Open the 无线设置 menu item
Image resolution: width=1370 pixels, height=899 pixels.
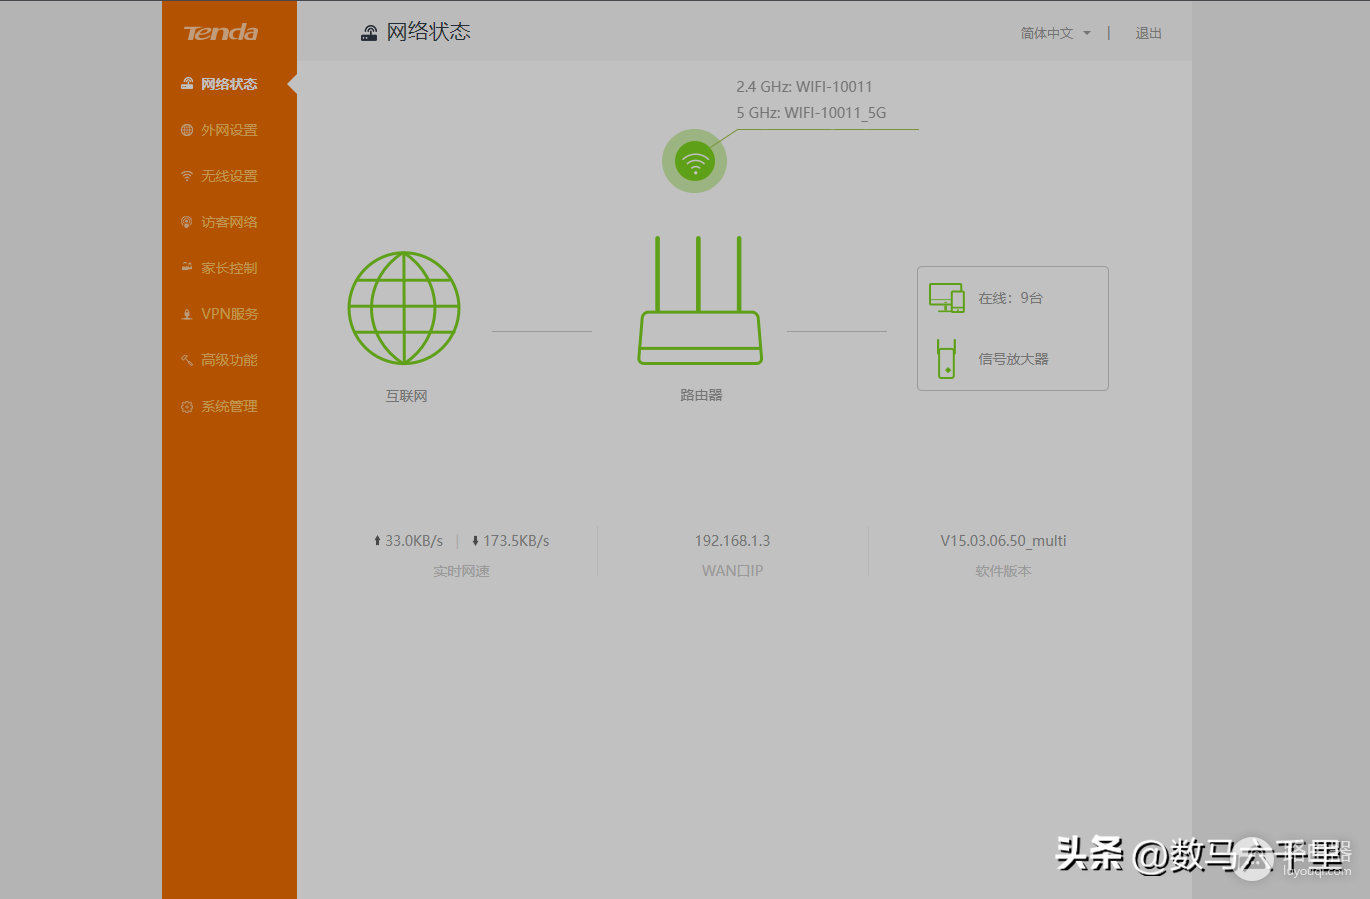point(229,176)
